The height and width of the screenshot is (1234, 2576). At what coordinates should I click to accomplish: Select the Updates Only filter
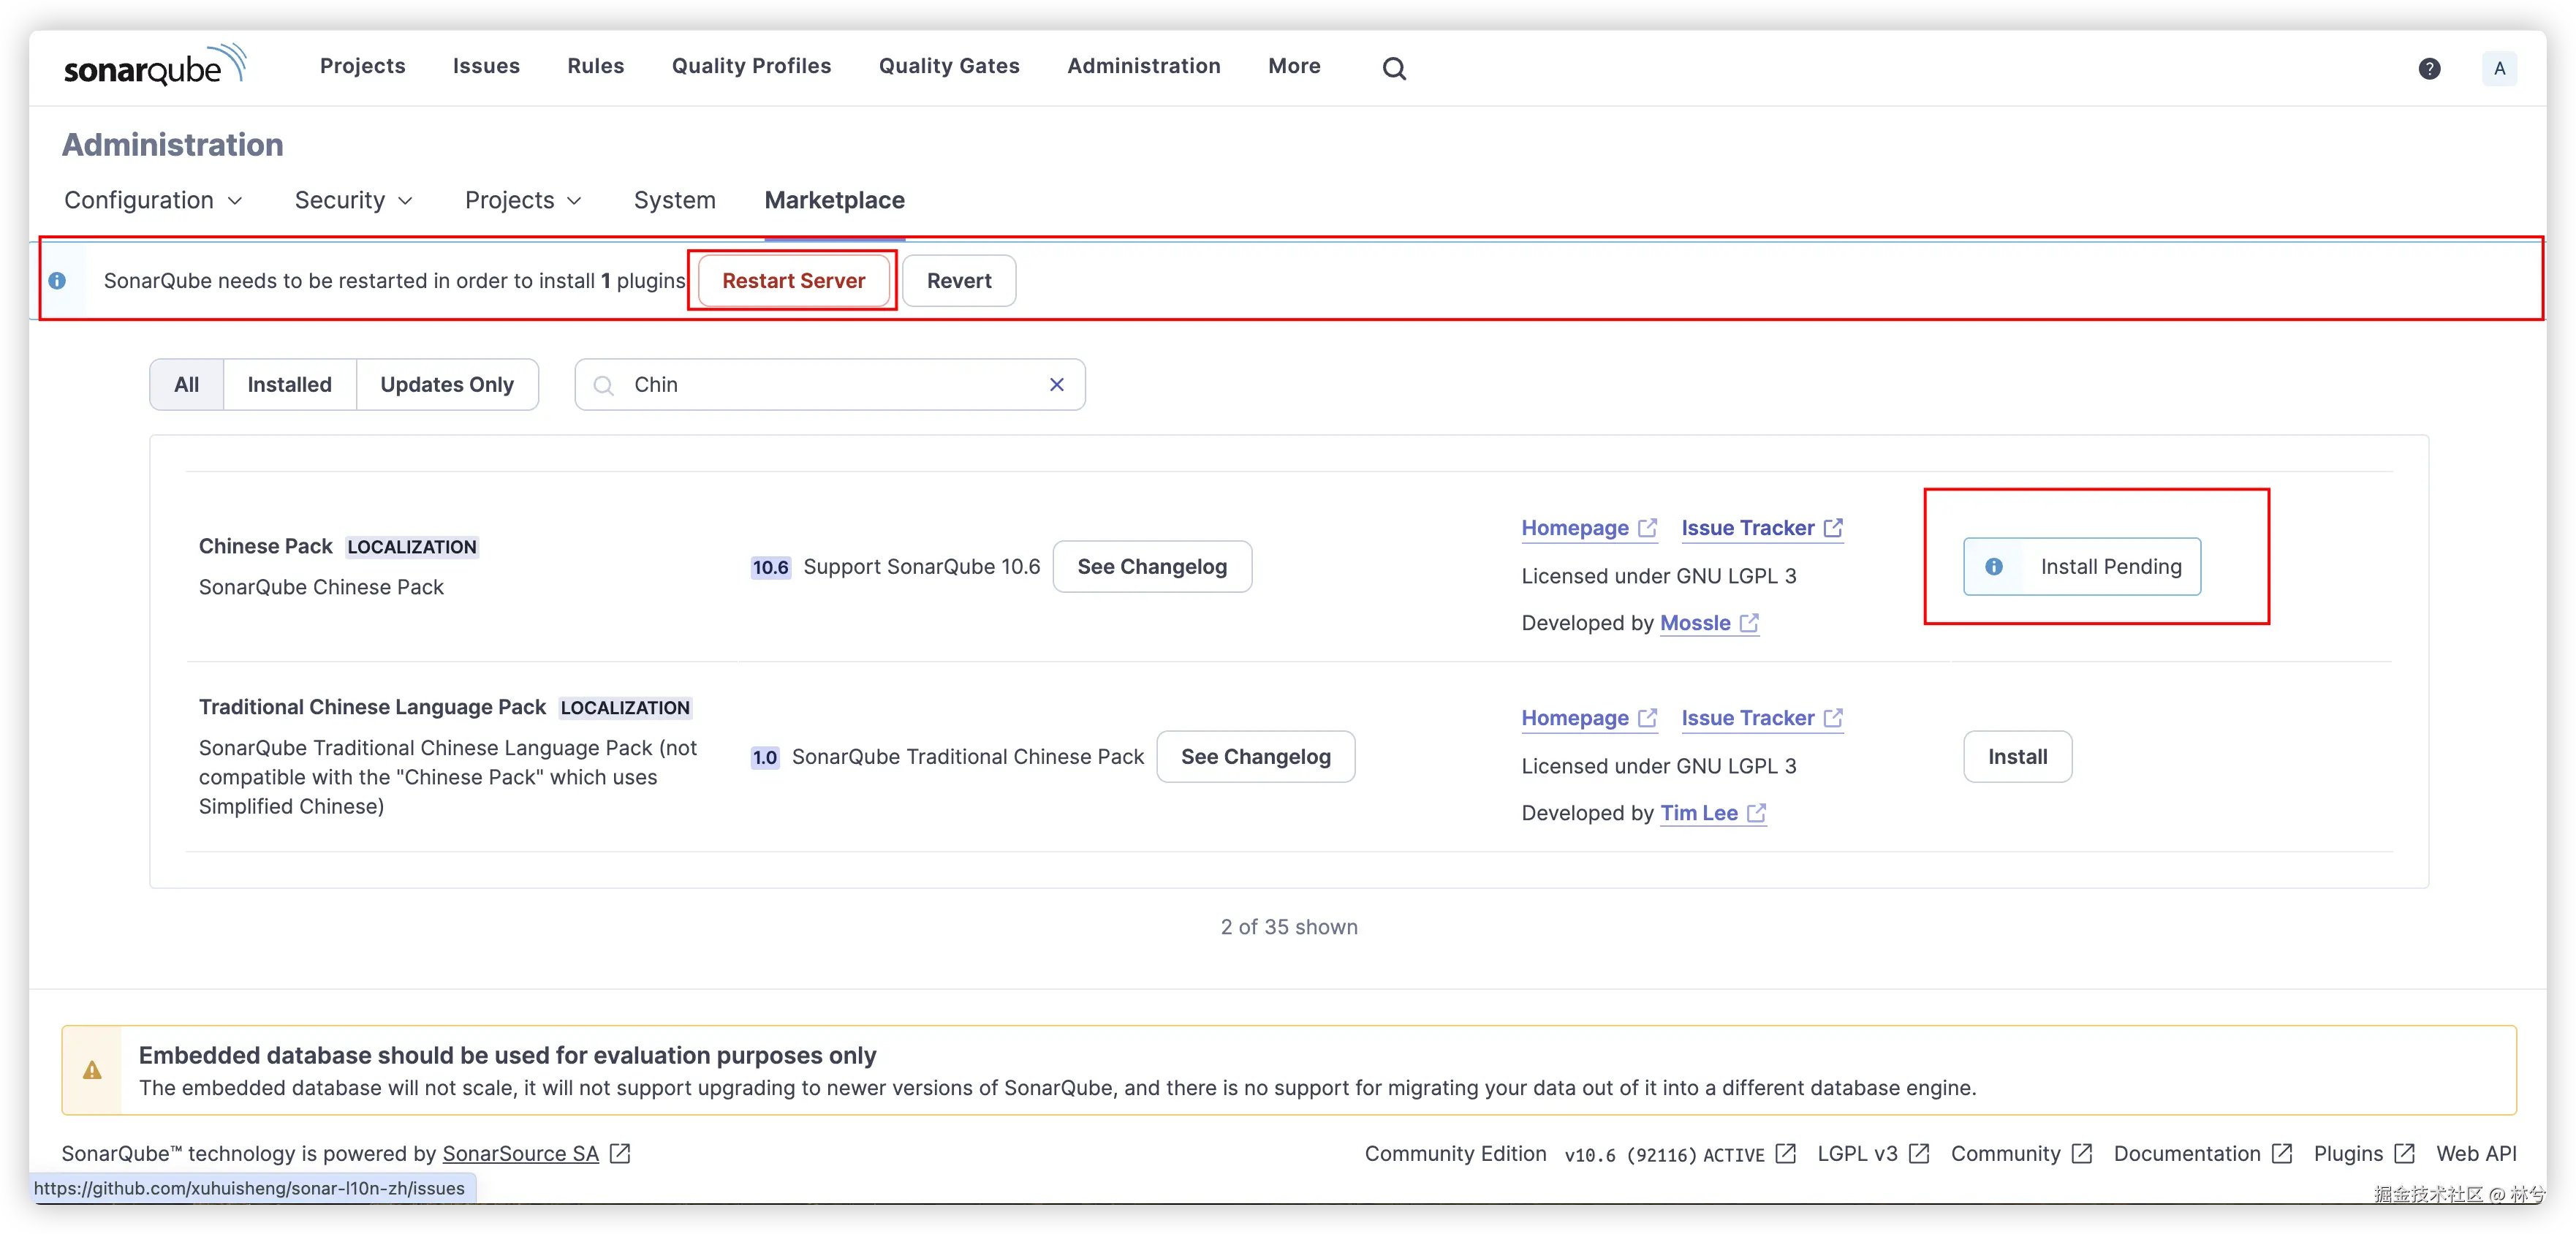pos(447,385)
